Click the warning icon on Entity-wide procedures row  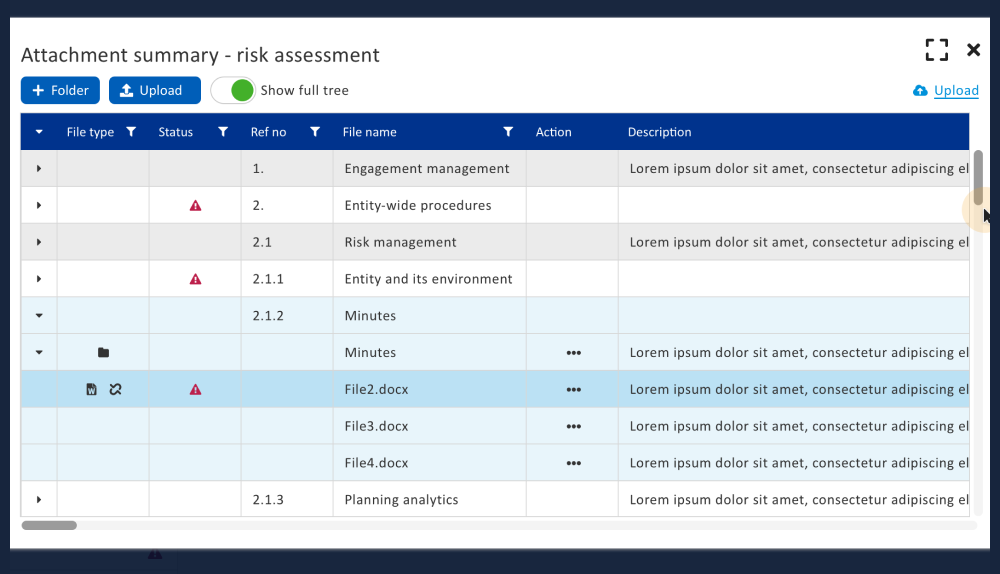195,206
